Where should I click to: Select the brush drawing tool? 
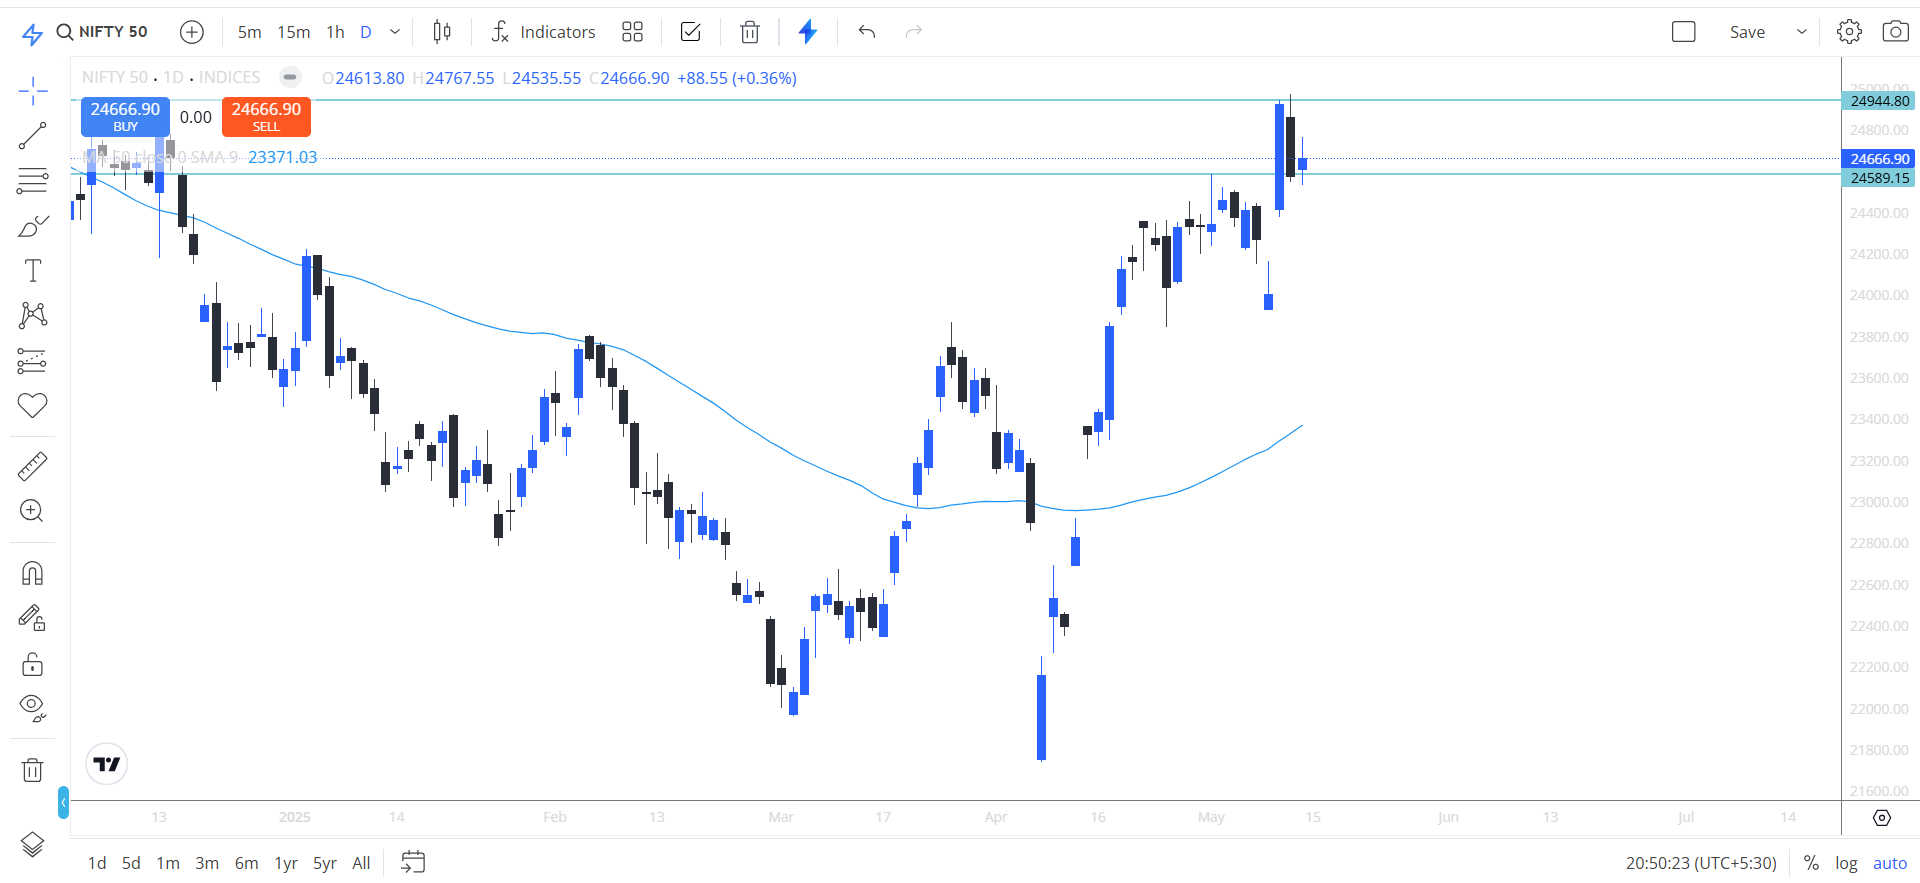(33, 226)
